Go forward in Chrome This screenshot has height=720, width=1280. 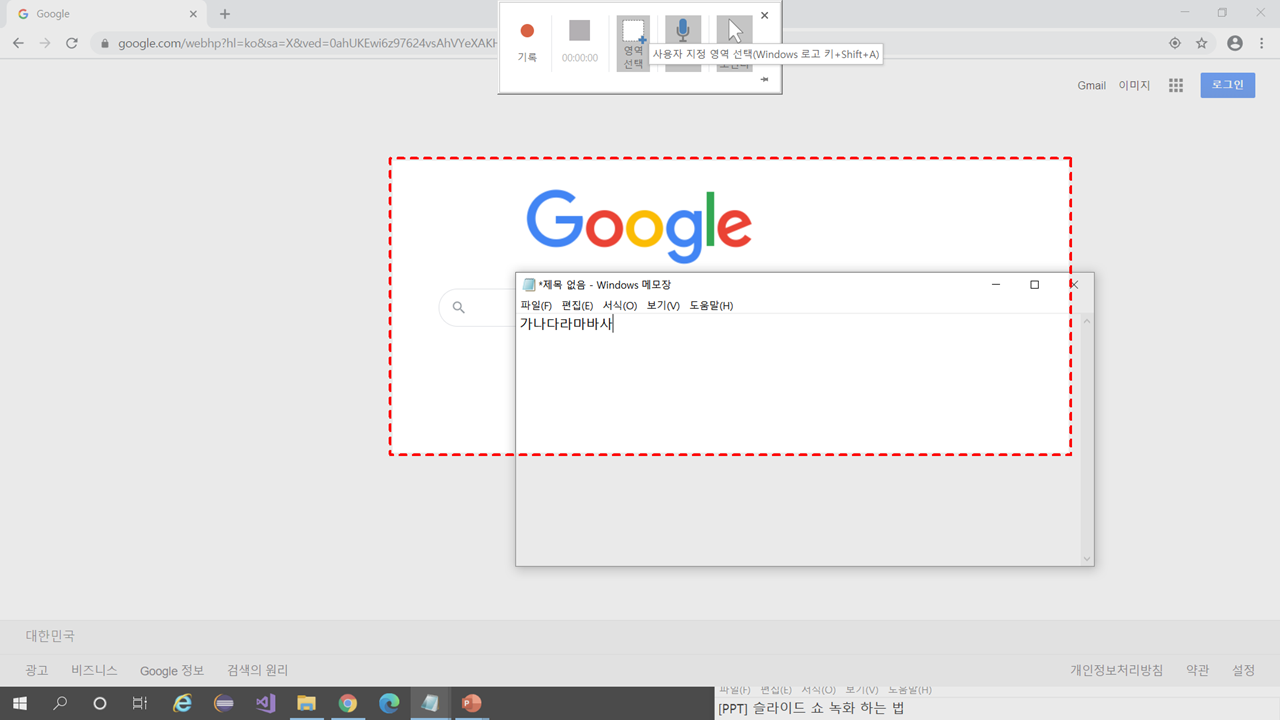tap(45, 43)
